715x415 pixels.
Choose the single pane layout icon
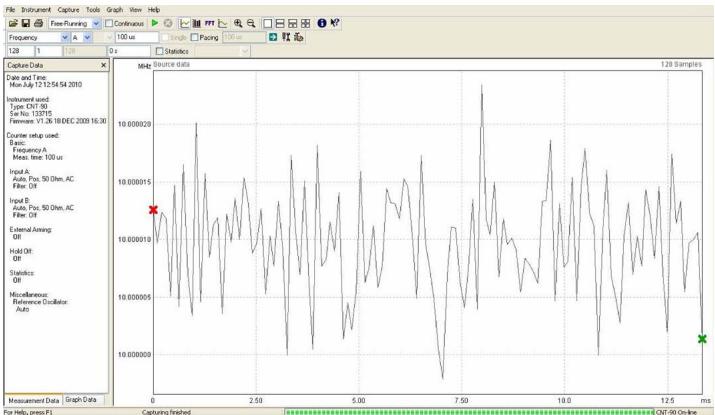(268, 23)
